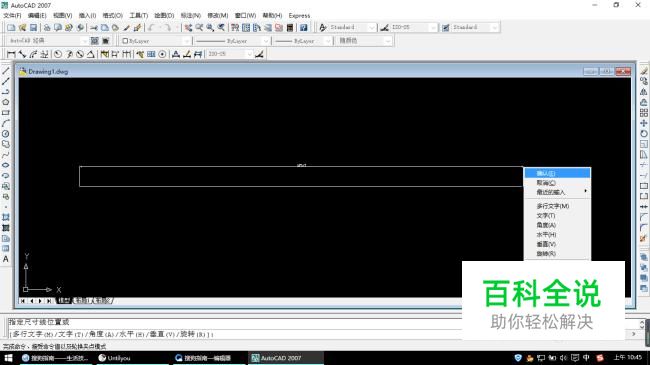This screenshot has height=365, width=650.
Task: Switch to the 布局1 layout tab
Action: (x=82, y=301)
